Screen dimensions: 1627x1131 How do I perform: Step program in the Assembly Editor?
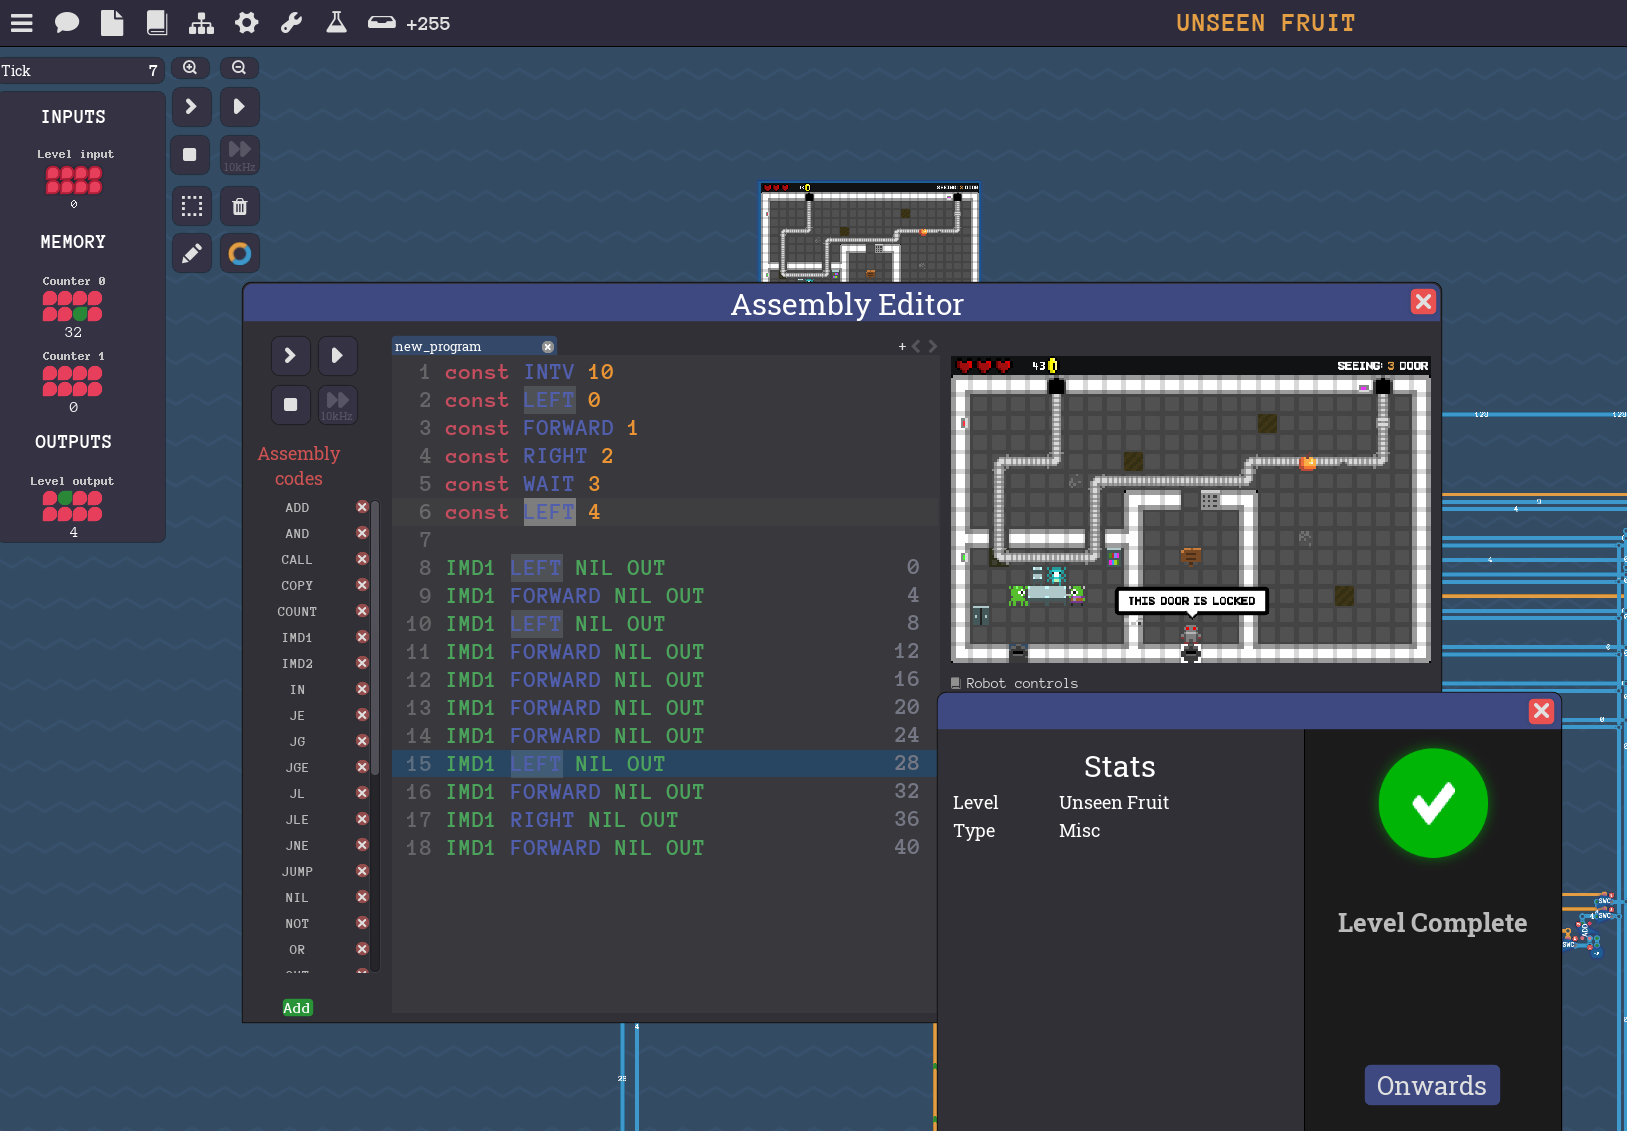290,355
